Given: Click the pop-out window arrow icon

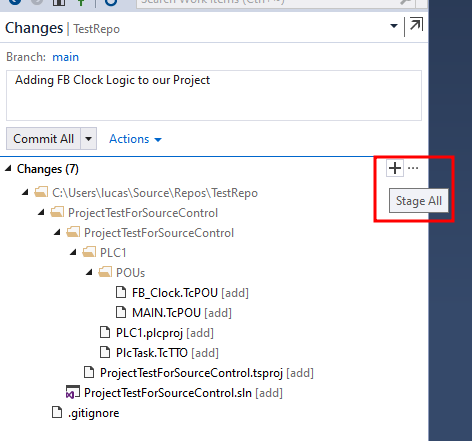Looking at the screenshot, I should [x=416, y=25].
